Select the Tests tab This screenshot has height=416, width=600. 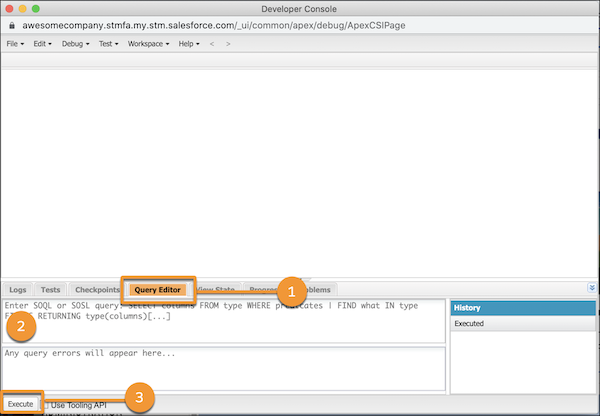coord(50,289)
